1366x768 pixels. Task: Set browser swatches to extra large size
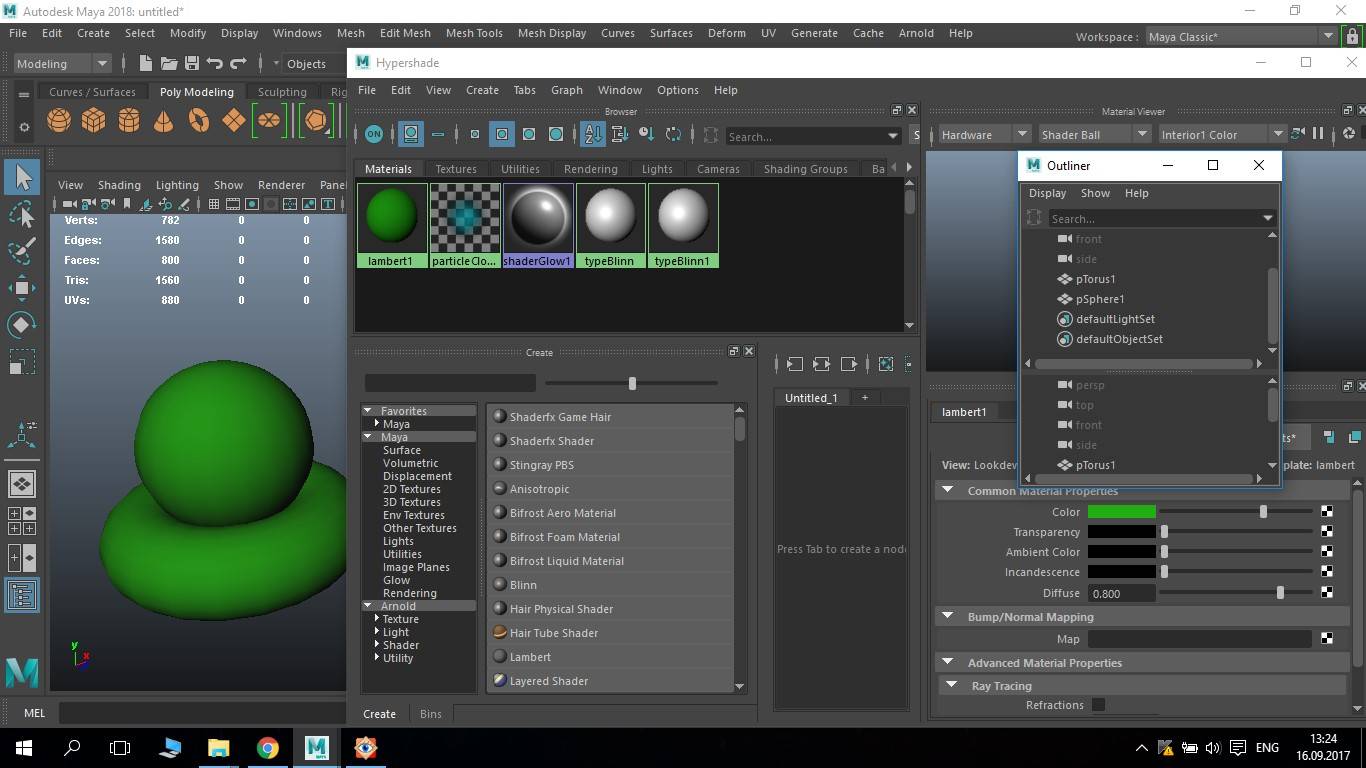coord(556,134)
